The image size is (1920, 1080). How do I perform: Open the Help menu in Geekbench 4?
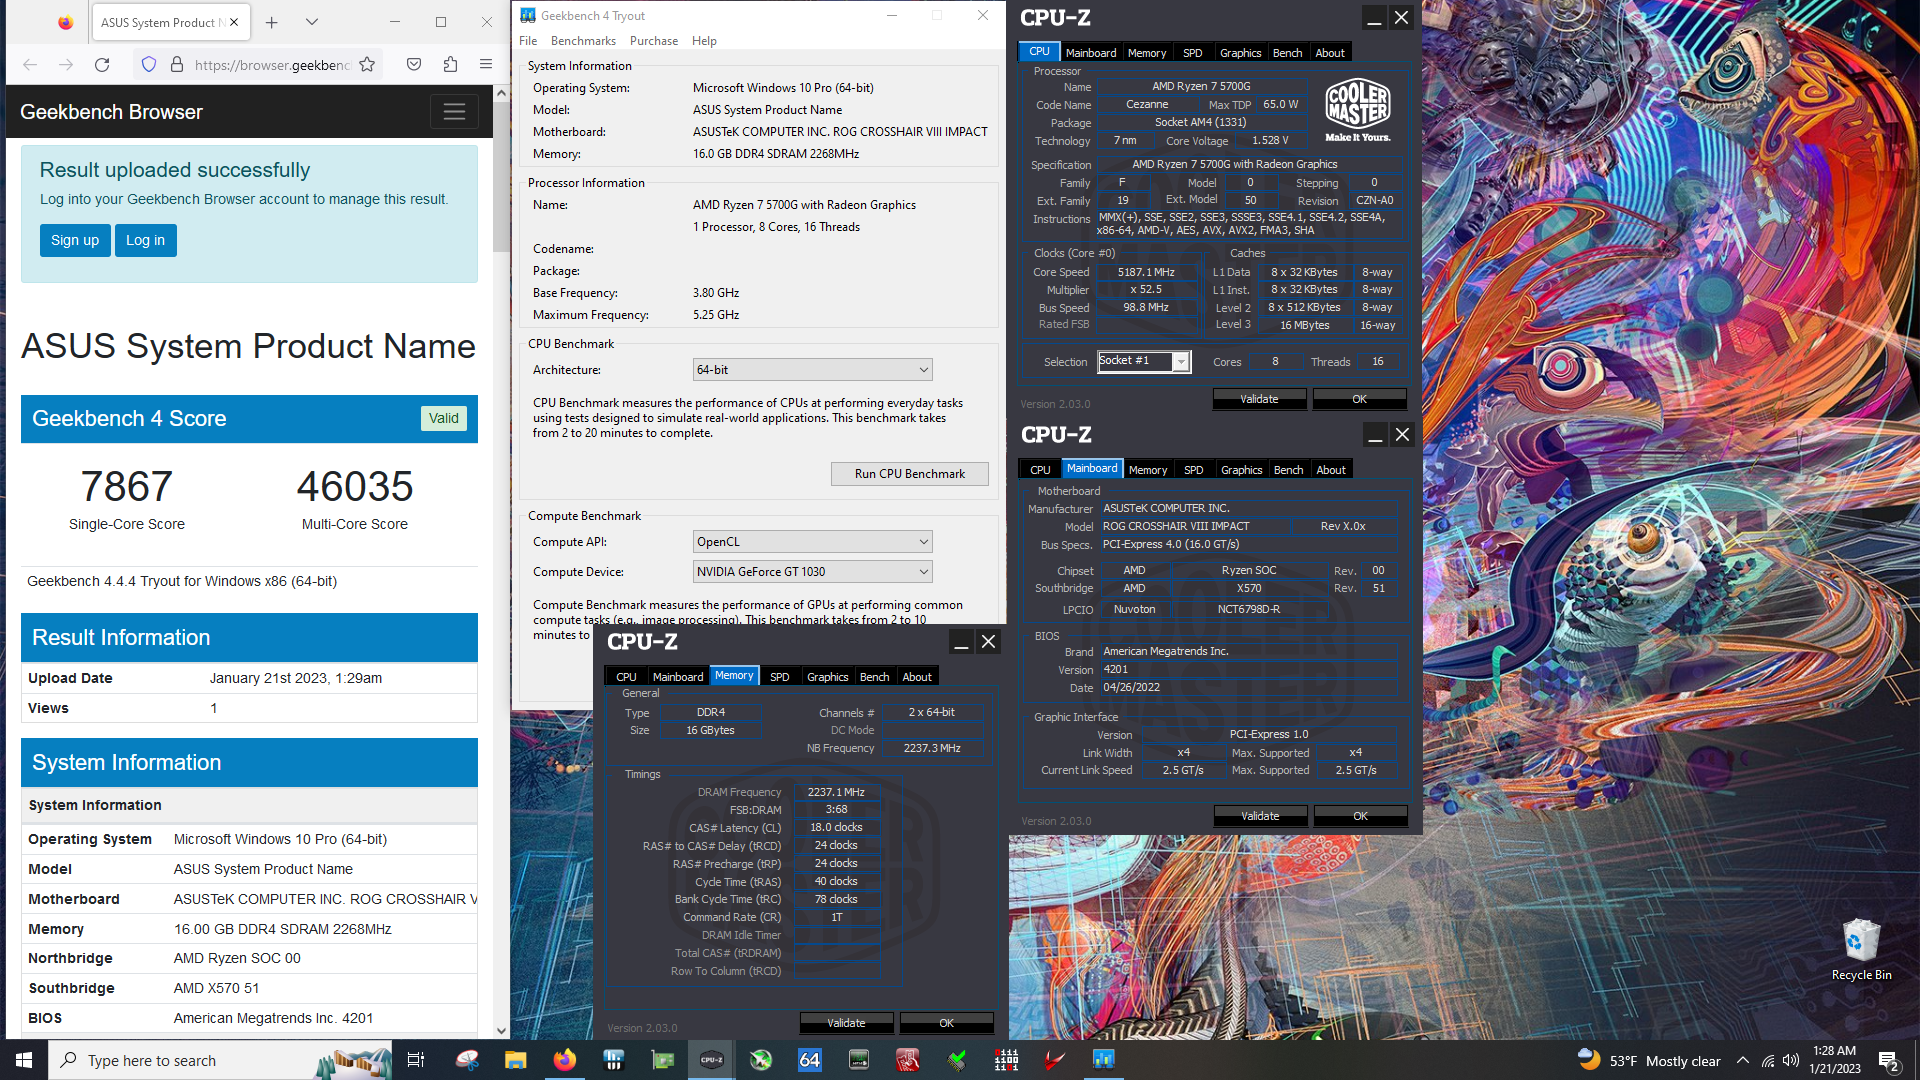point(704,41)
